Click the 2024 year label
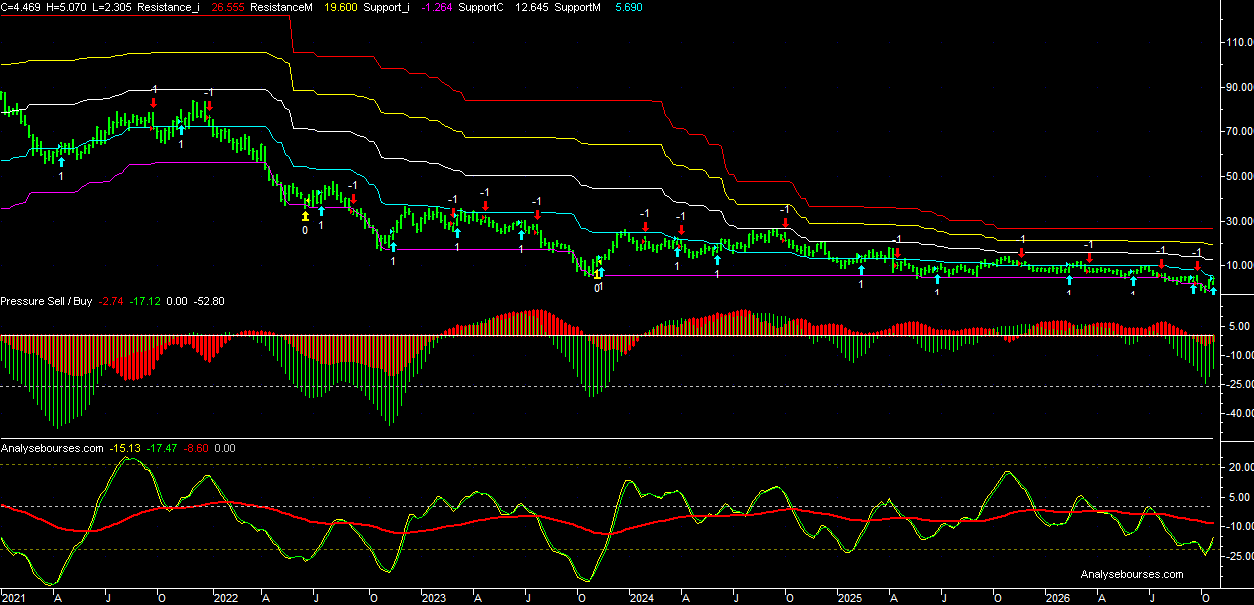 (x=641, y=598)
